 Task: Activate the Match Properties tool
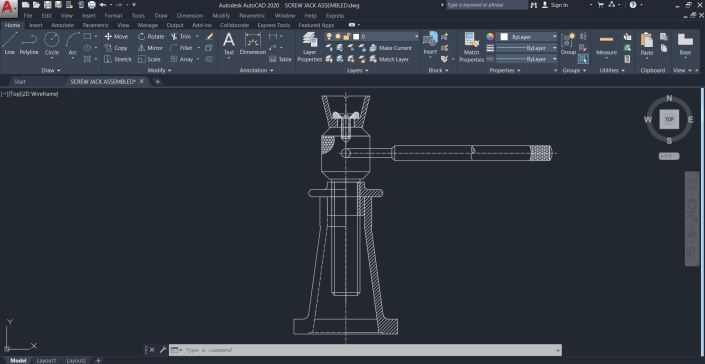tap(472, 47)
